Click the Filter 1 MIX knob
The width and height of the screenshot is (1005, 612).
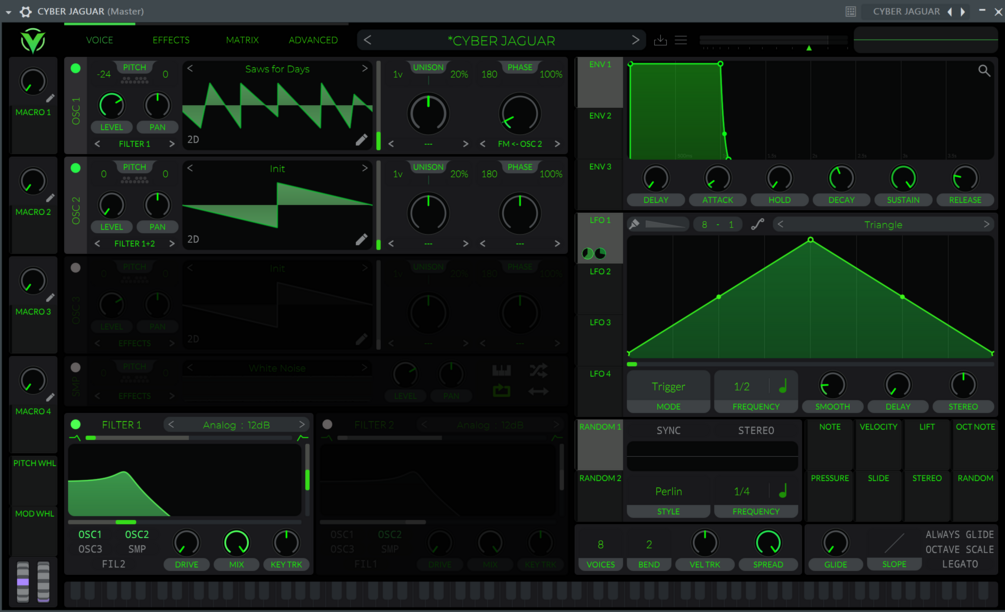coord(237,543)
